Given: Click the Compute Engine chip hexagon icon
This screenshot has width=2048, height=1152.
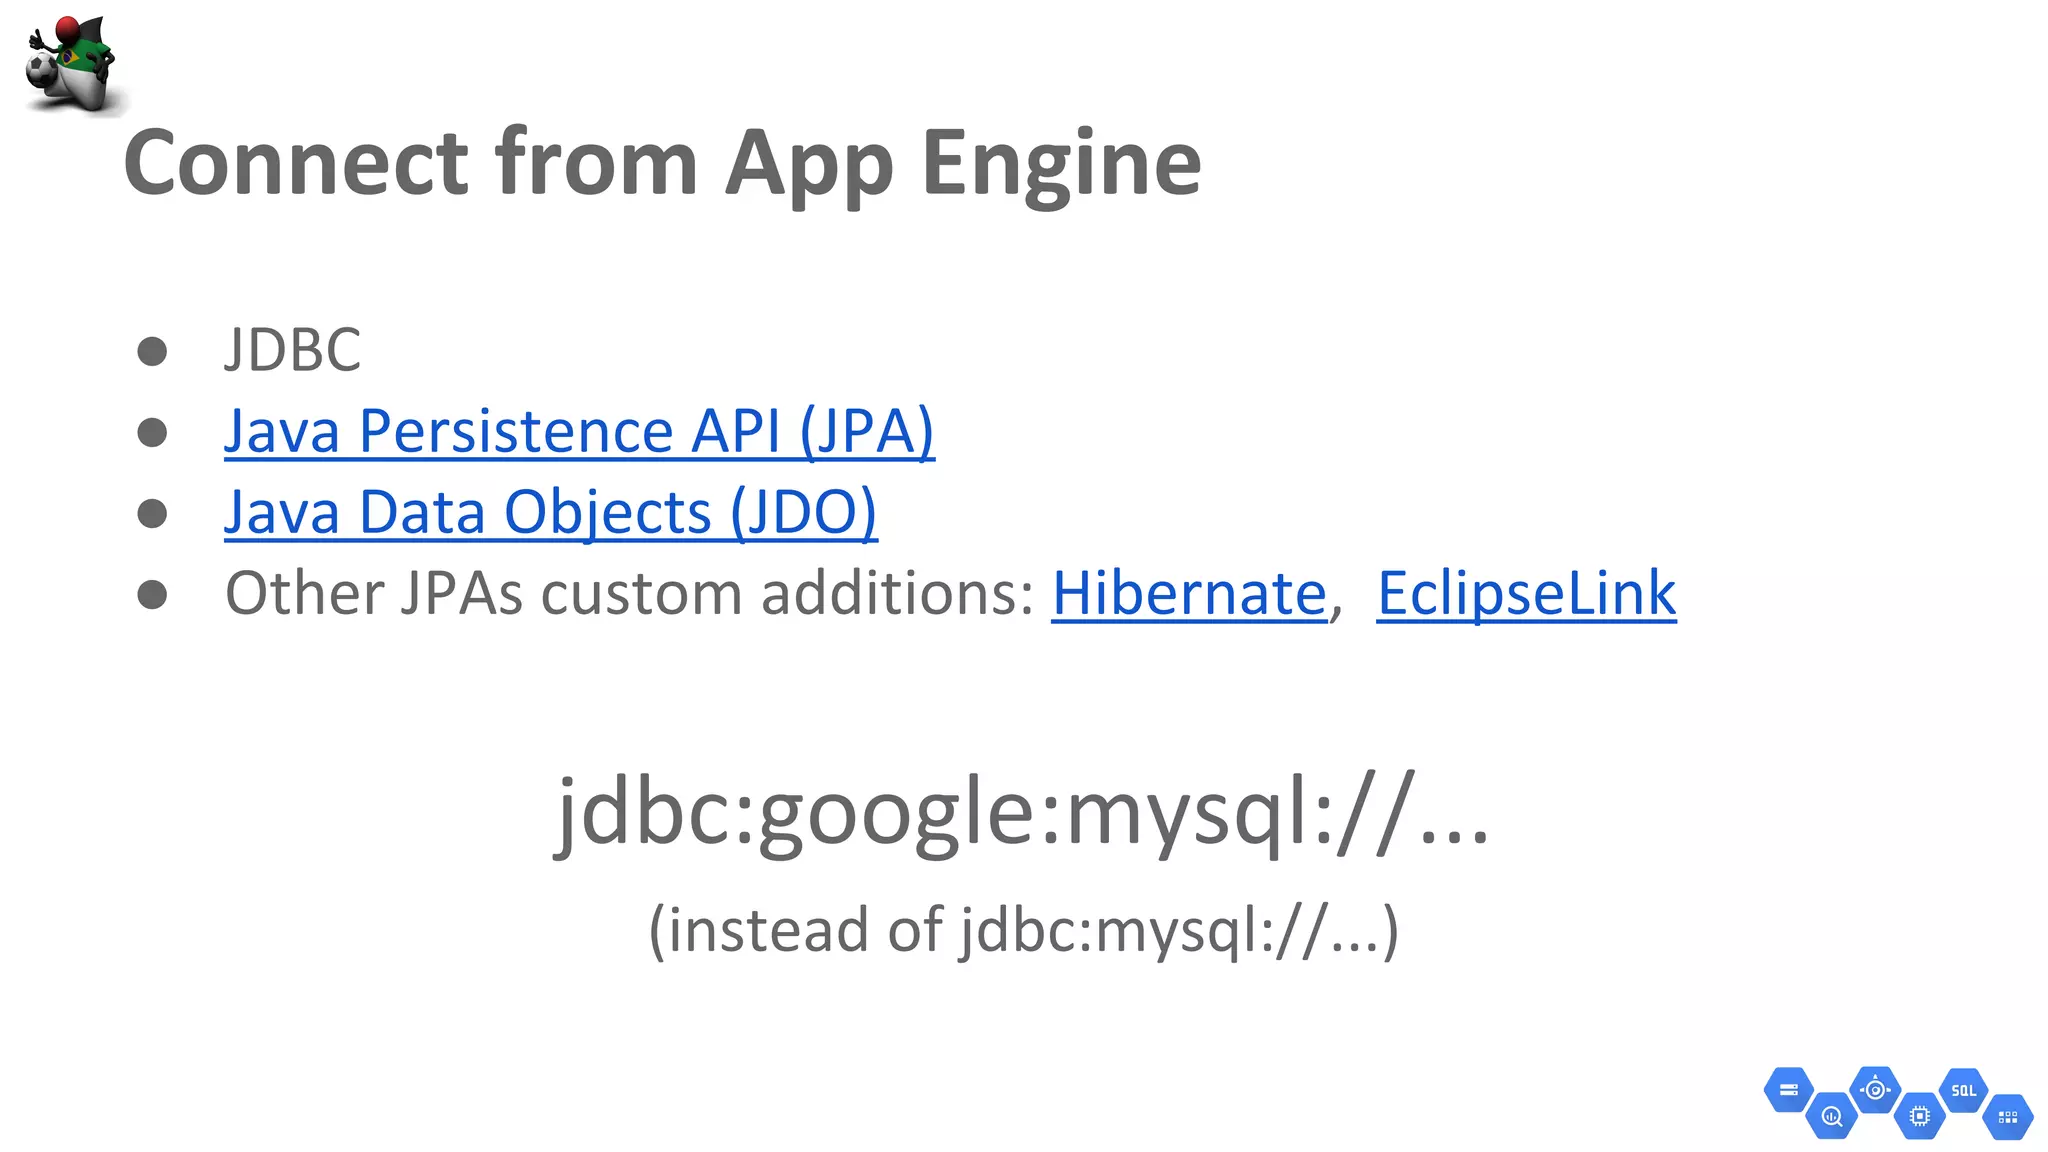Looking at the screenshot, I should pos(1919,1116).
